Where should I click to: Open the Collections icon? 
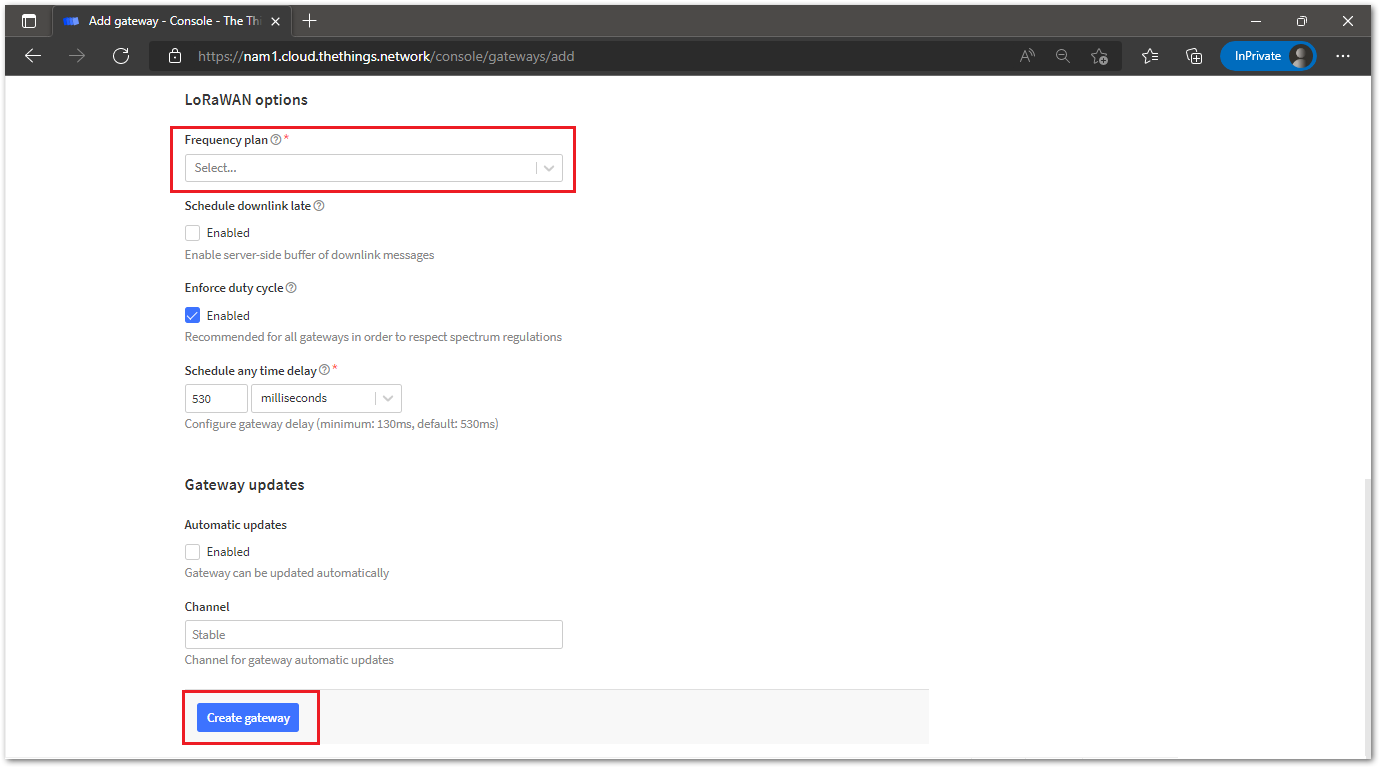(1194, 56)
